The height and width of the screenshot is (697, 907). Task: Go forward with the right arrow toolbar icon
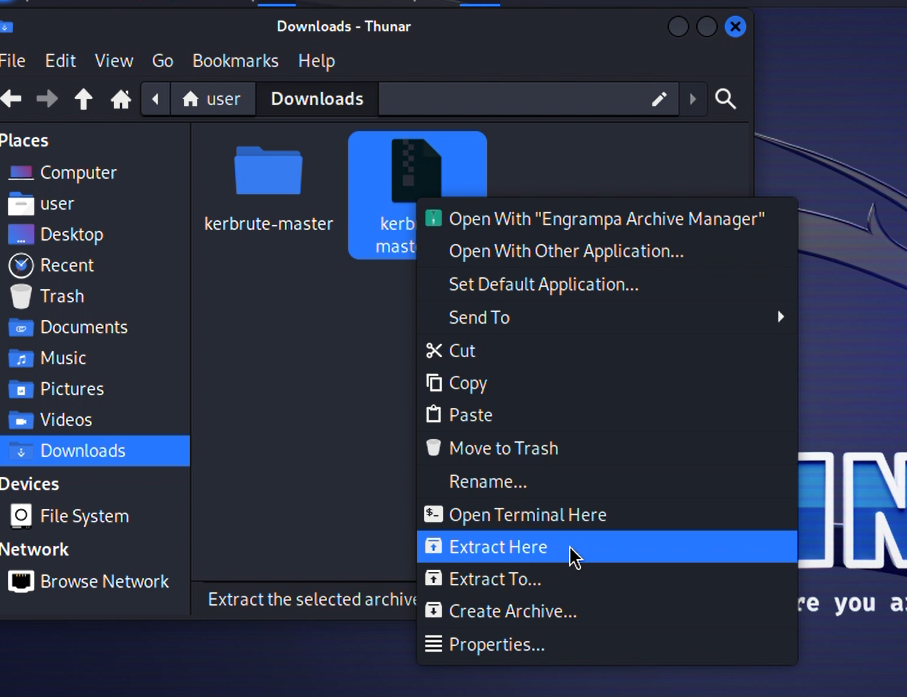pyautogui.click(x=47, y=99)
